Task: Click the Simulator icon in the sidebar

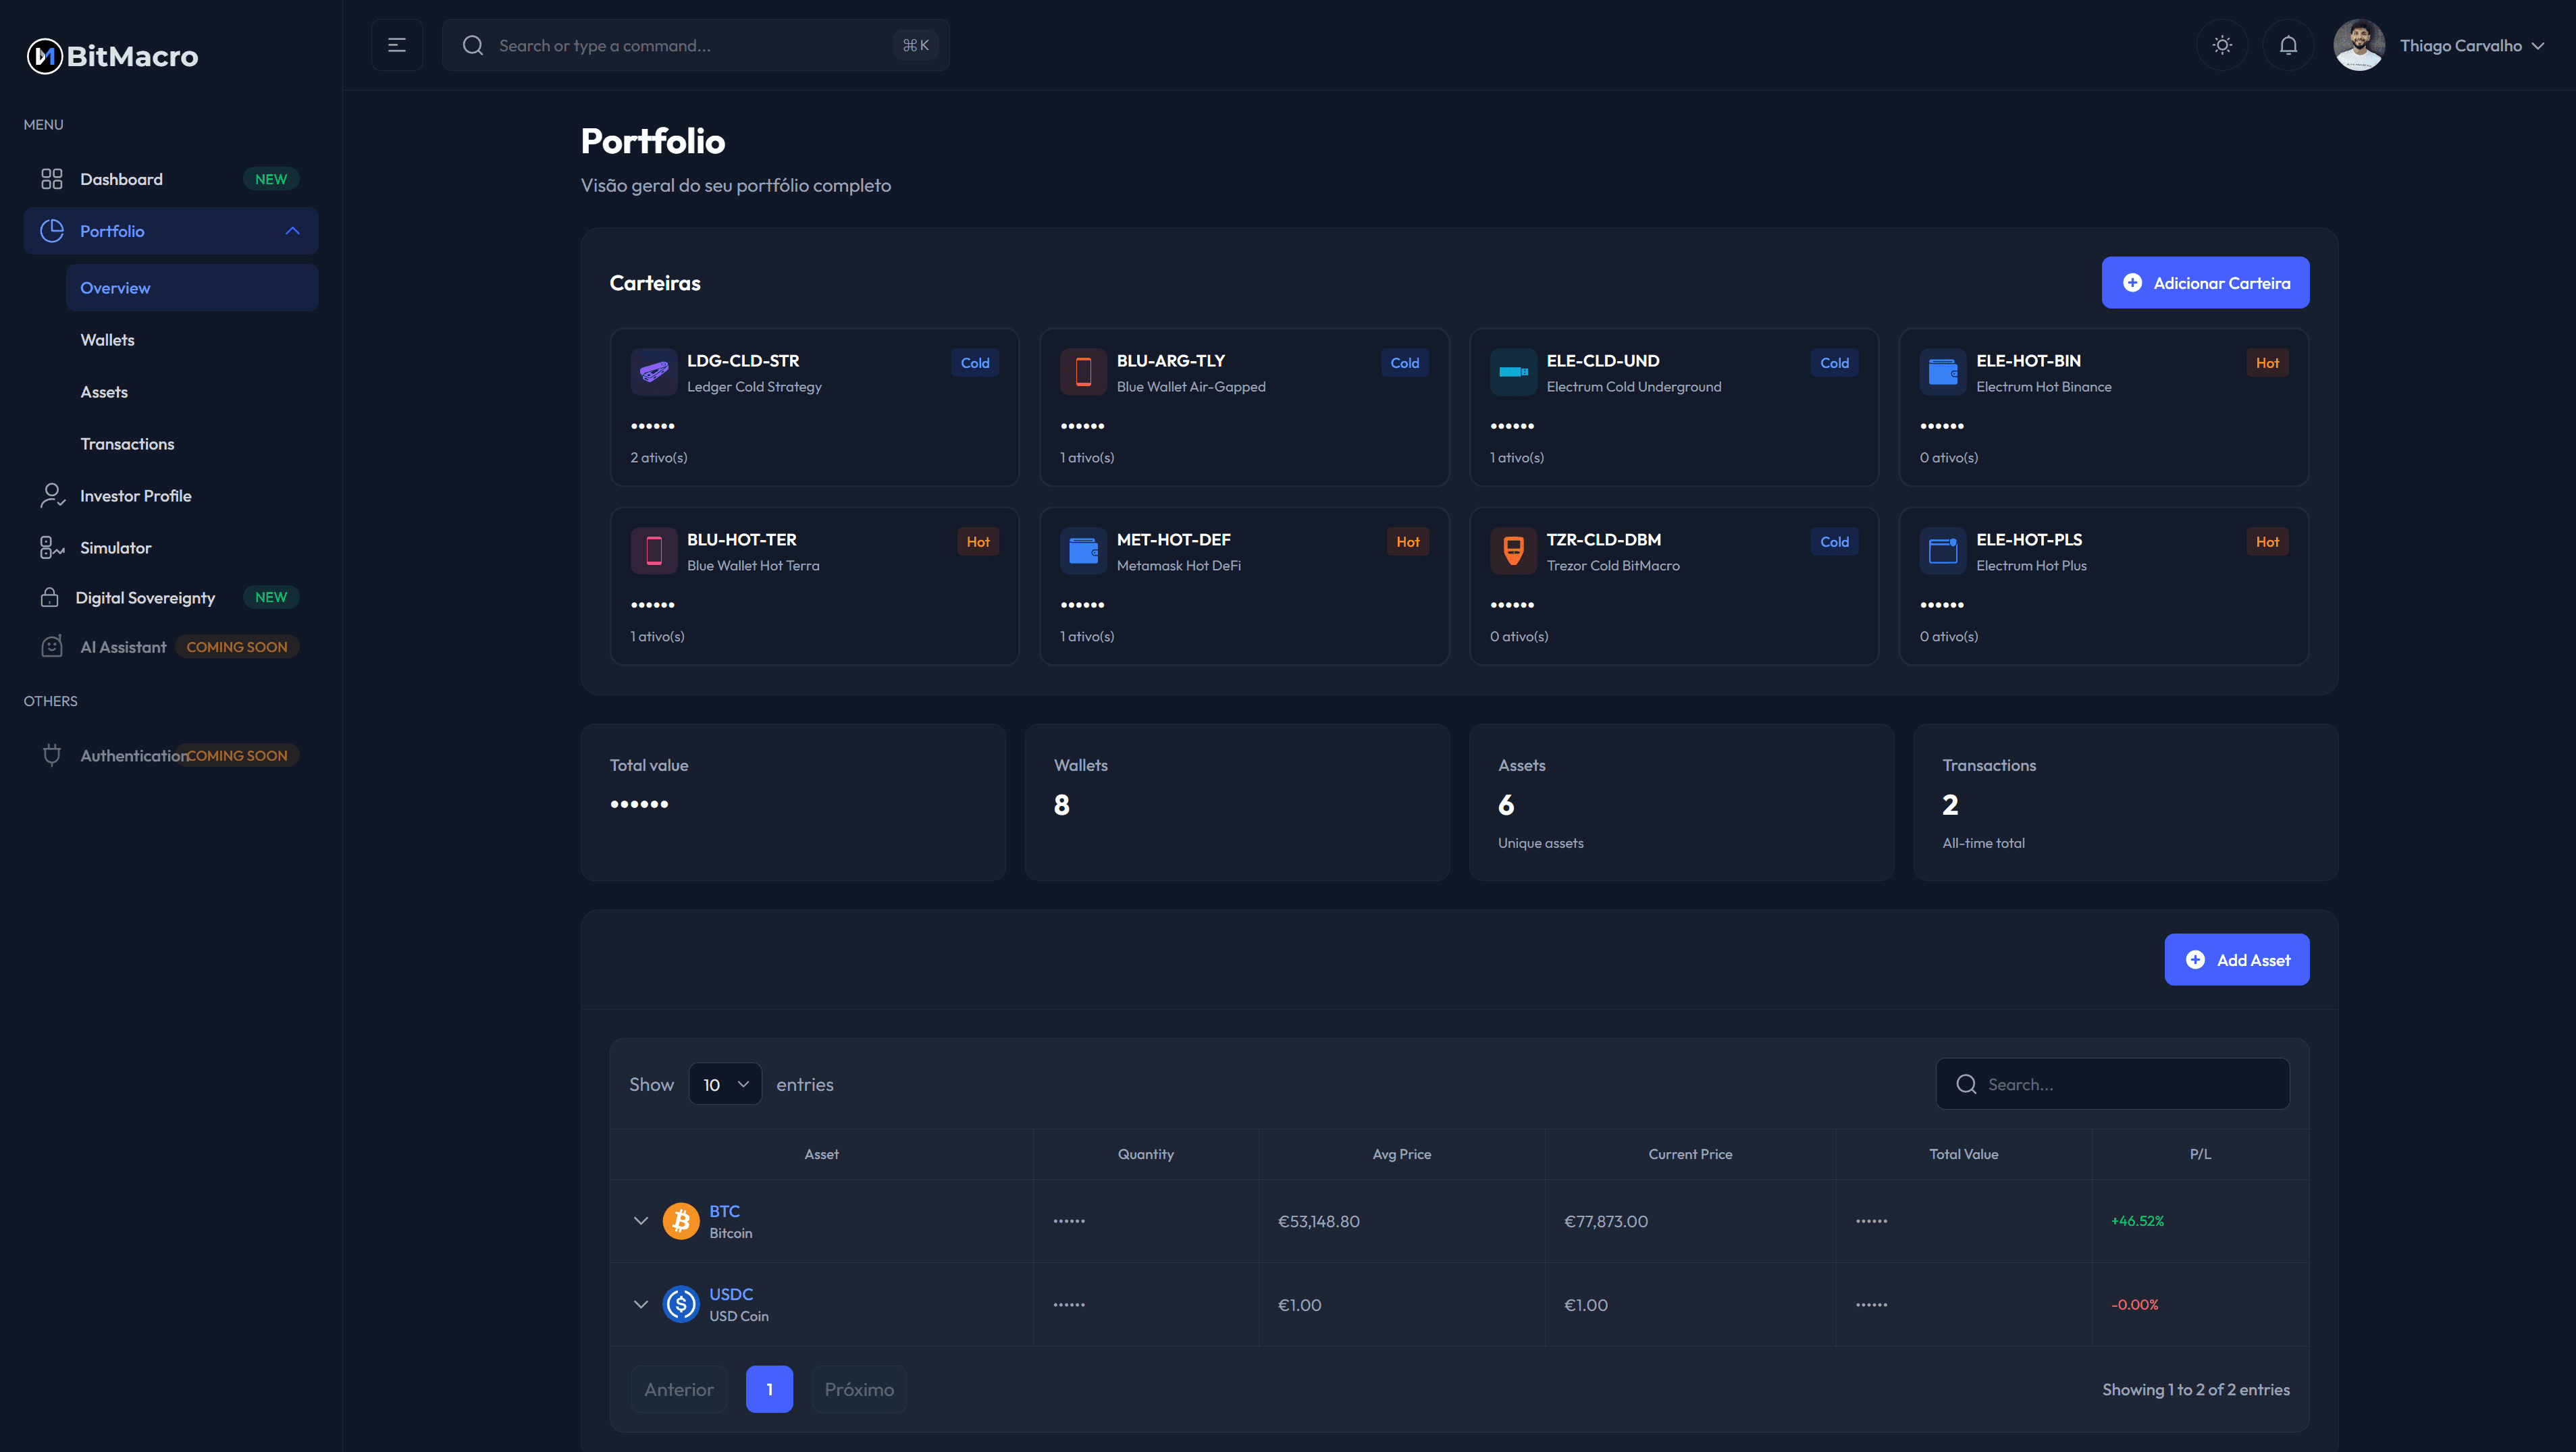Action: tap(52, 547)
